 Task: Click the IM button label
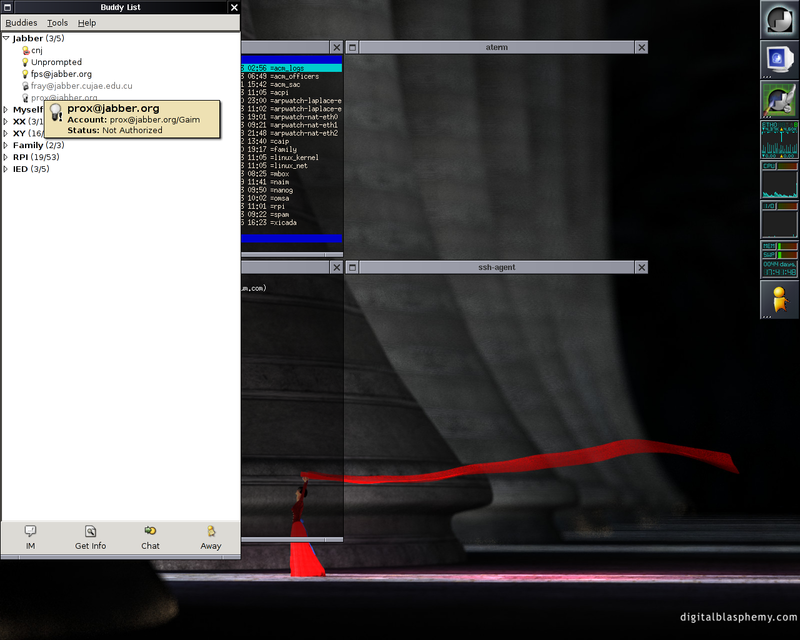pyautogui.click(x=30, y=546)
